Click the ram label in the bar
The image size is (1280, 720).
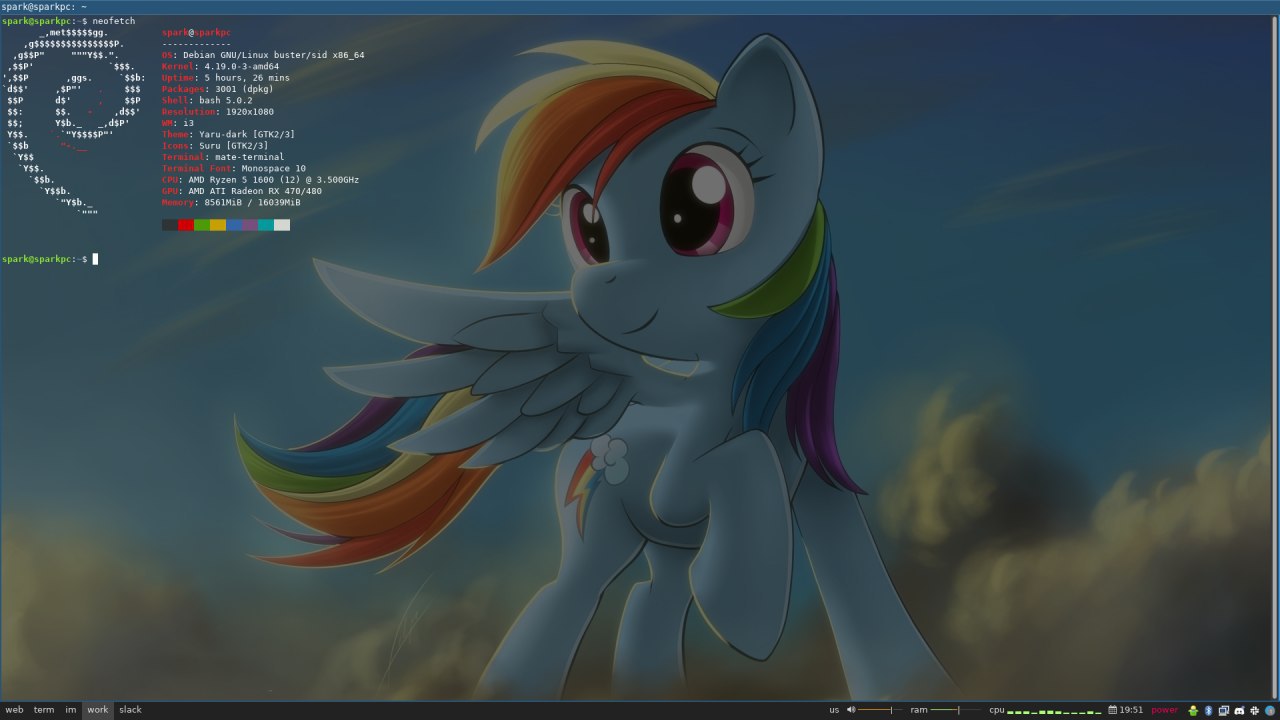coord(919,710)
